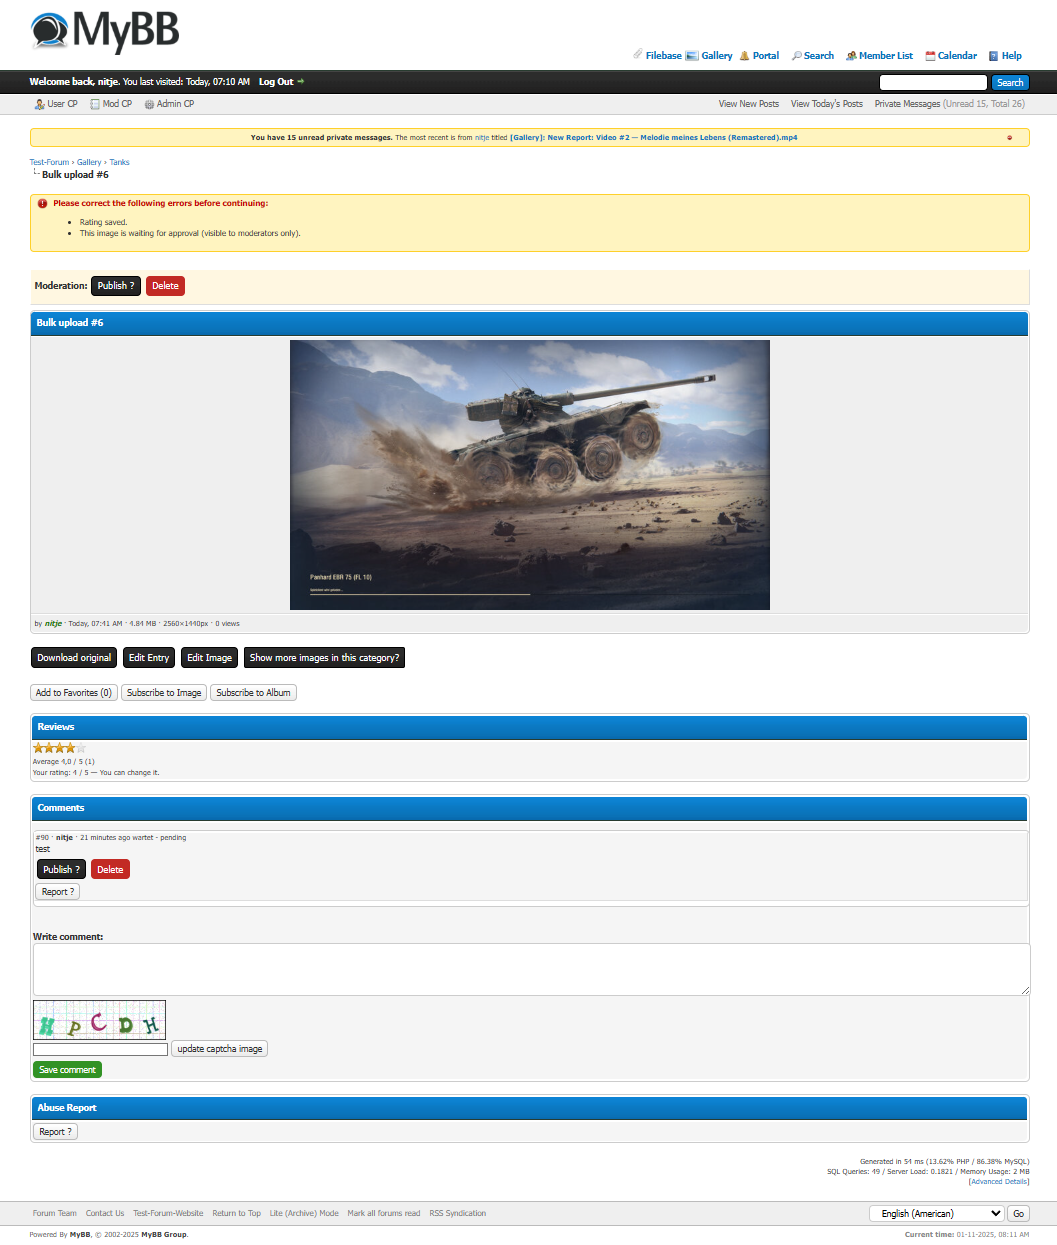This screenshot has height=1245, width=1057.
Task: Expand Show more images in this category
Action: pos(324,658)
